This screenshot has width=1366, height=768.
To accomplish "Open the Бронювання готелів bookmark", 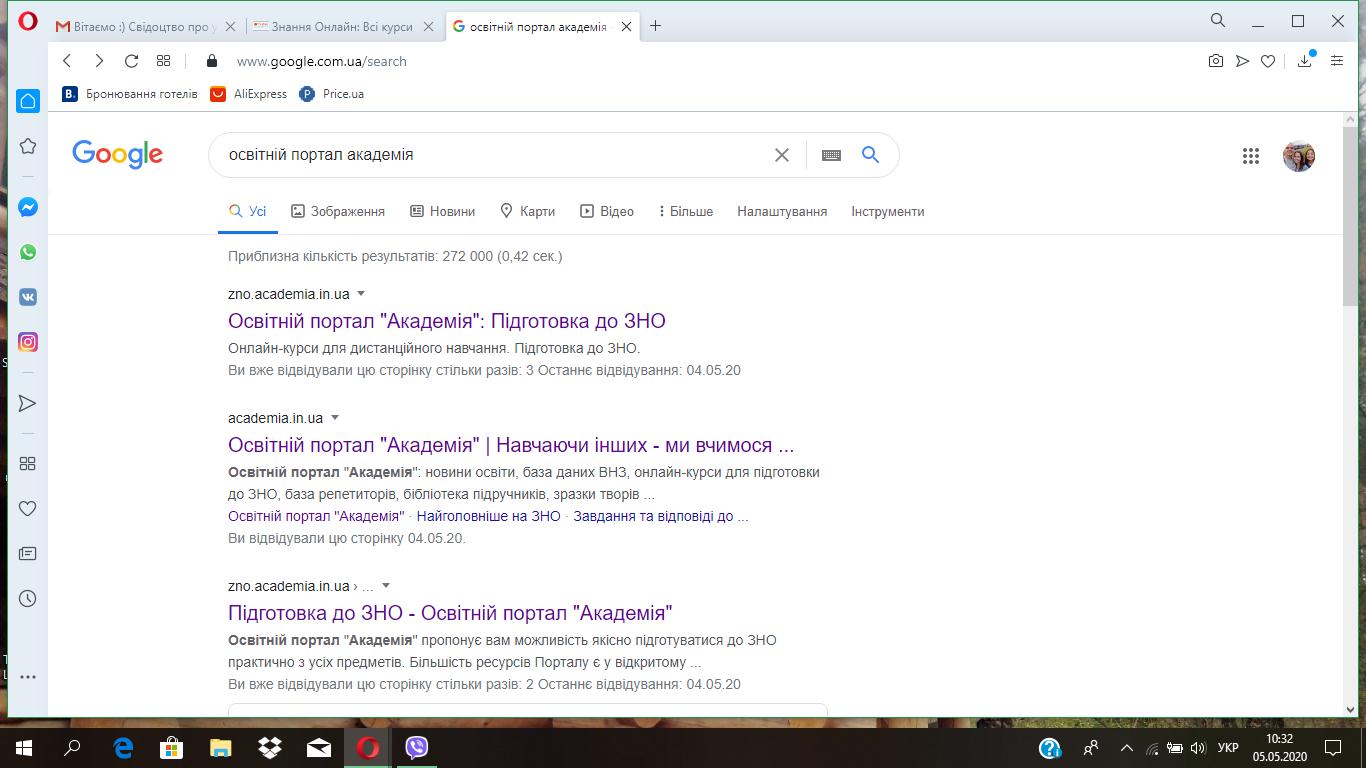I will click(130, 94).
